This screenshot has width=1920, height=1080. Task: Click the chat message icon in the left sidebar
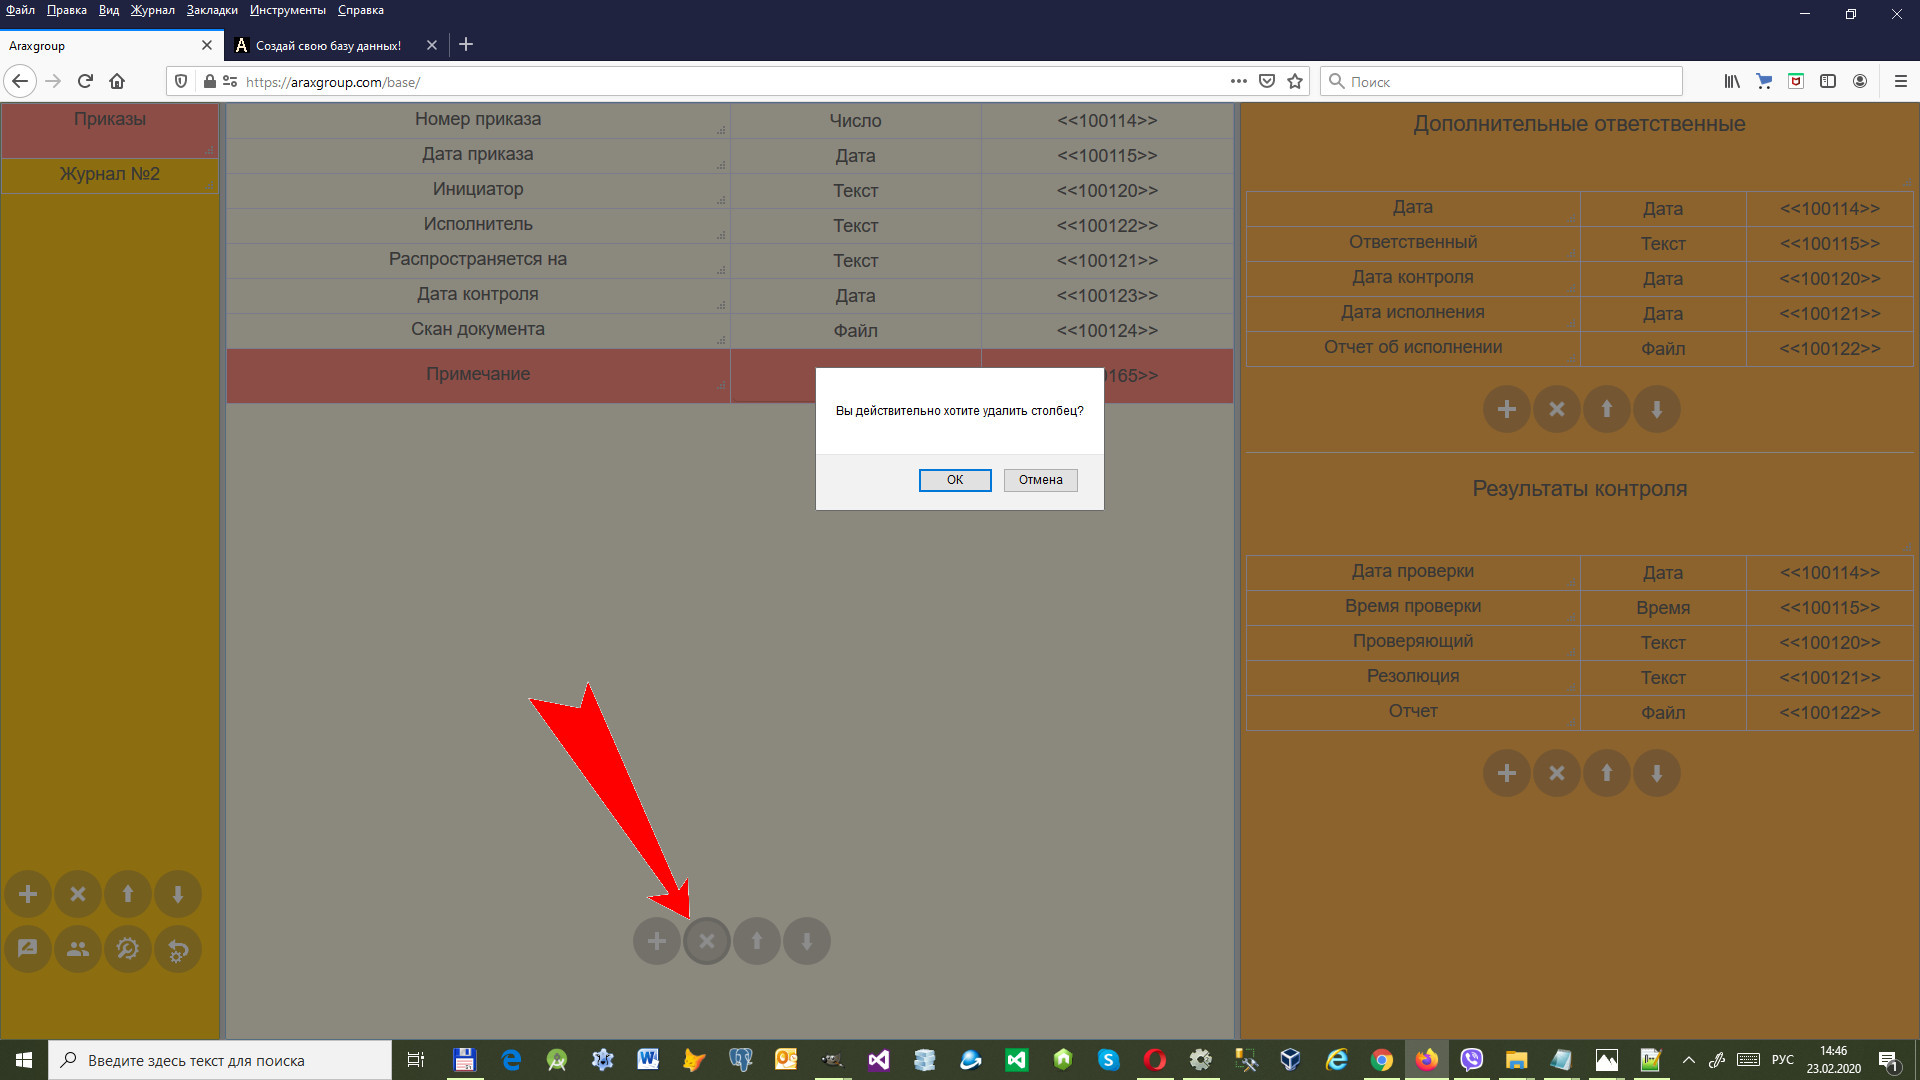click(x=28, y=949)
